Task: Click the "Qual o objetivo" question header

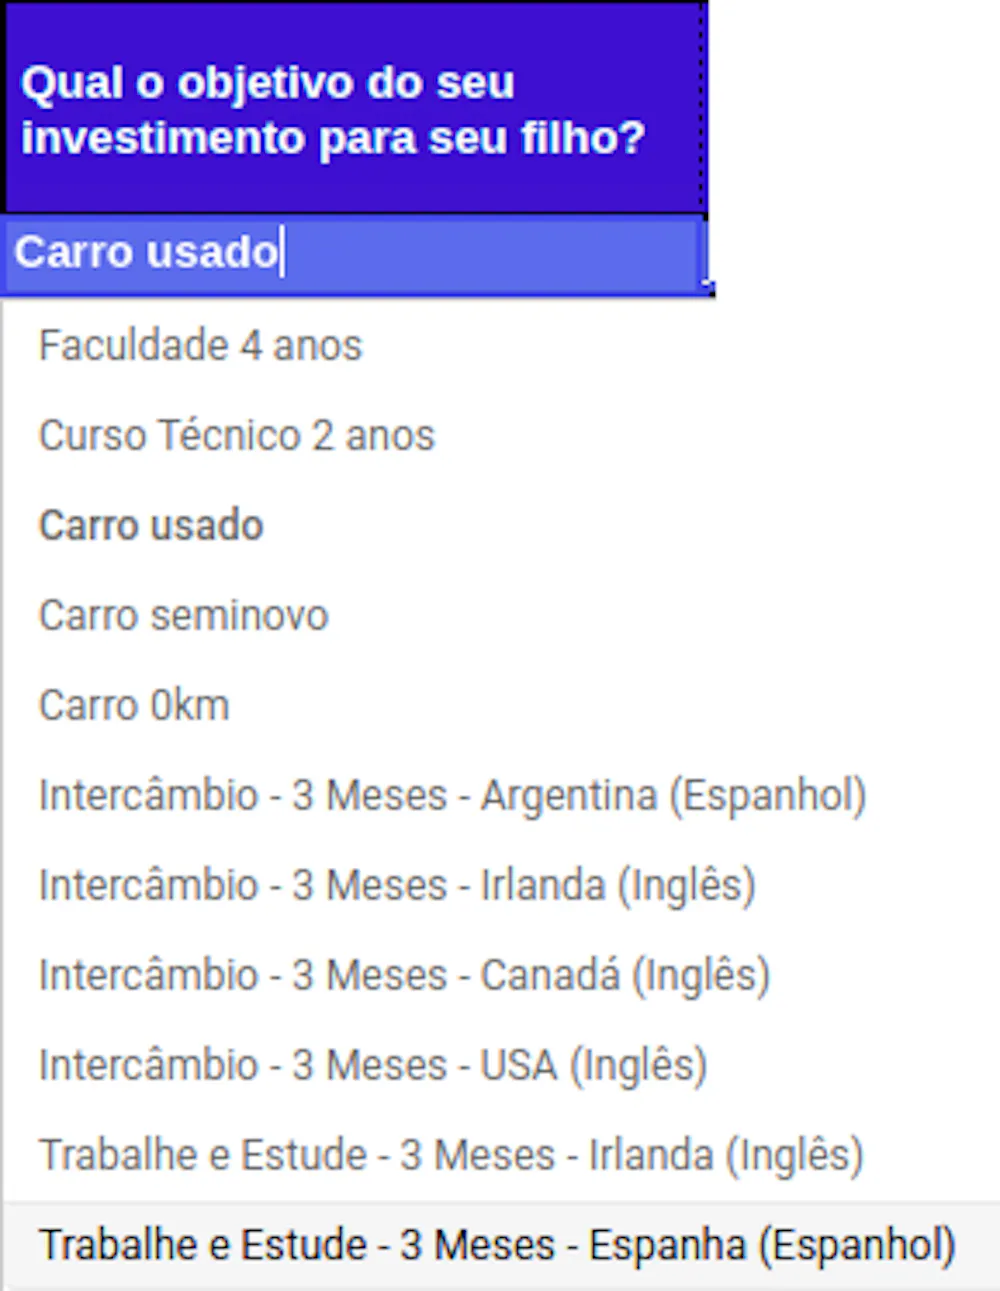Action: (355, 110)
